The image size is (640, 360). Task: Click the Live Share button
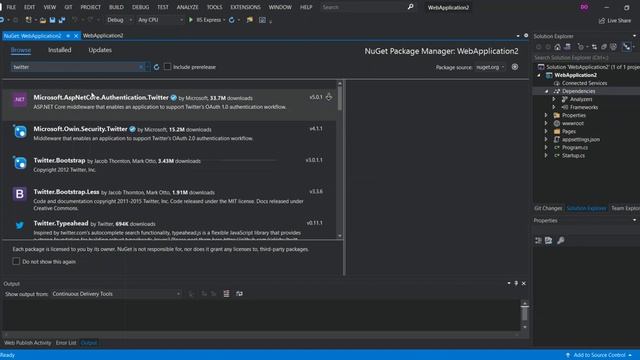tap(615, 20)
